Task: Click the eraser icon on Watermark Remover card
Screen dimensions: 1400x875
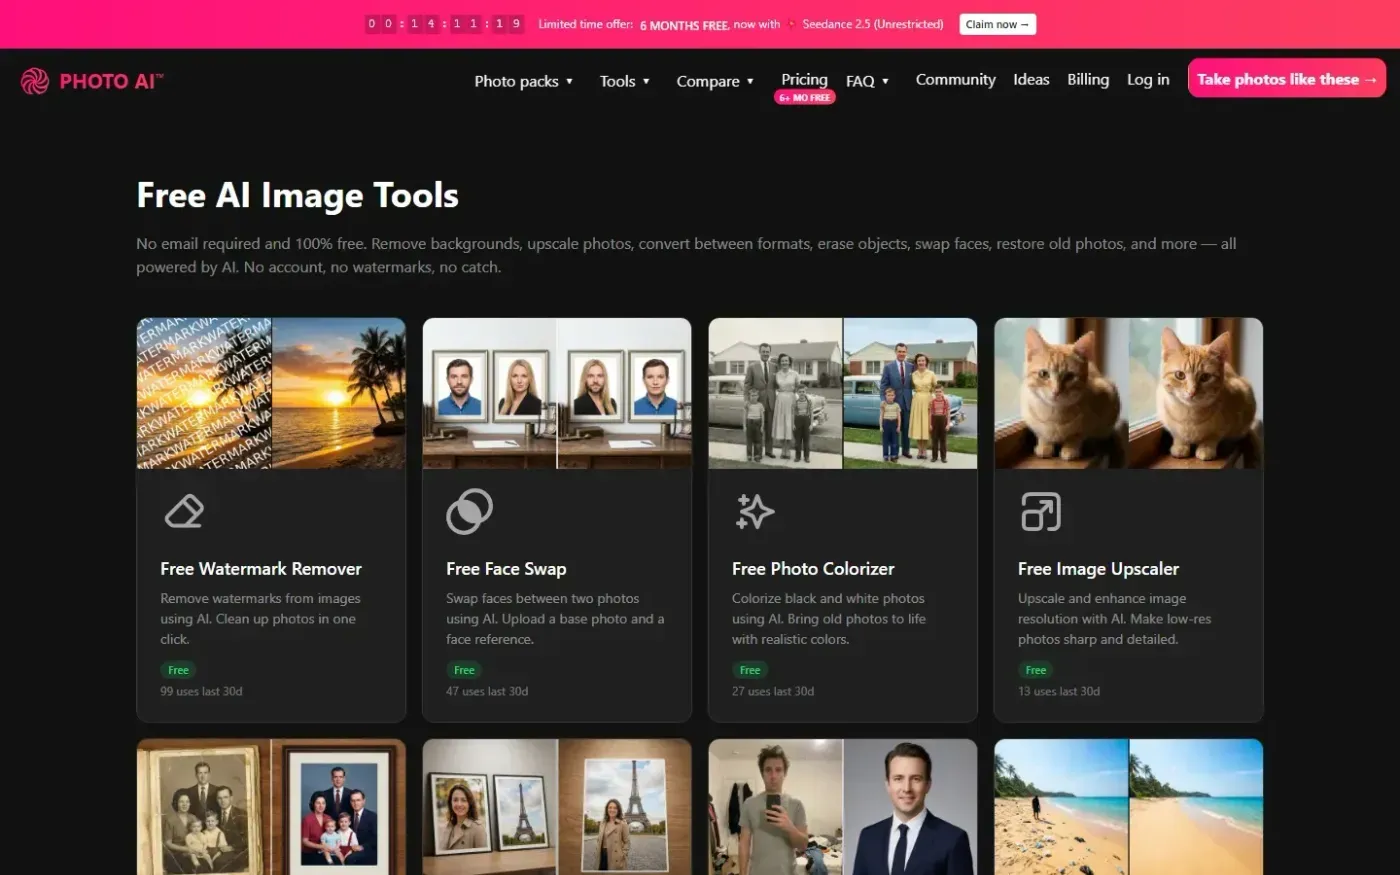Action: tap(184, 511)
